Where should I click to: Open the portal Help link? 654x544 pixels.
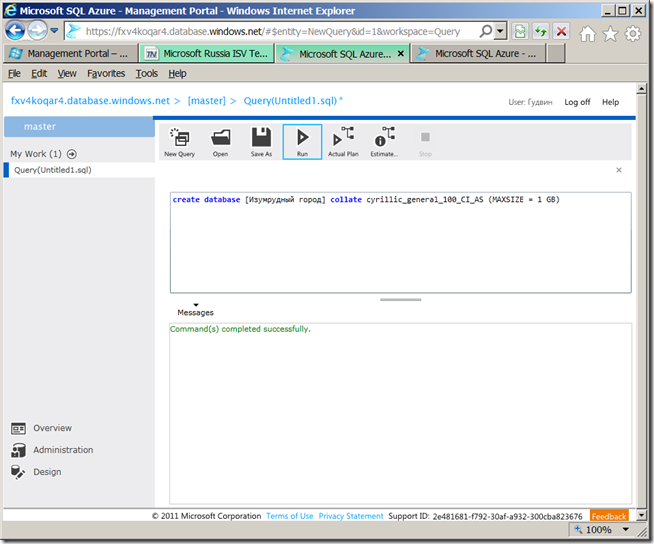click(610, 102)
